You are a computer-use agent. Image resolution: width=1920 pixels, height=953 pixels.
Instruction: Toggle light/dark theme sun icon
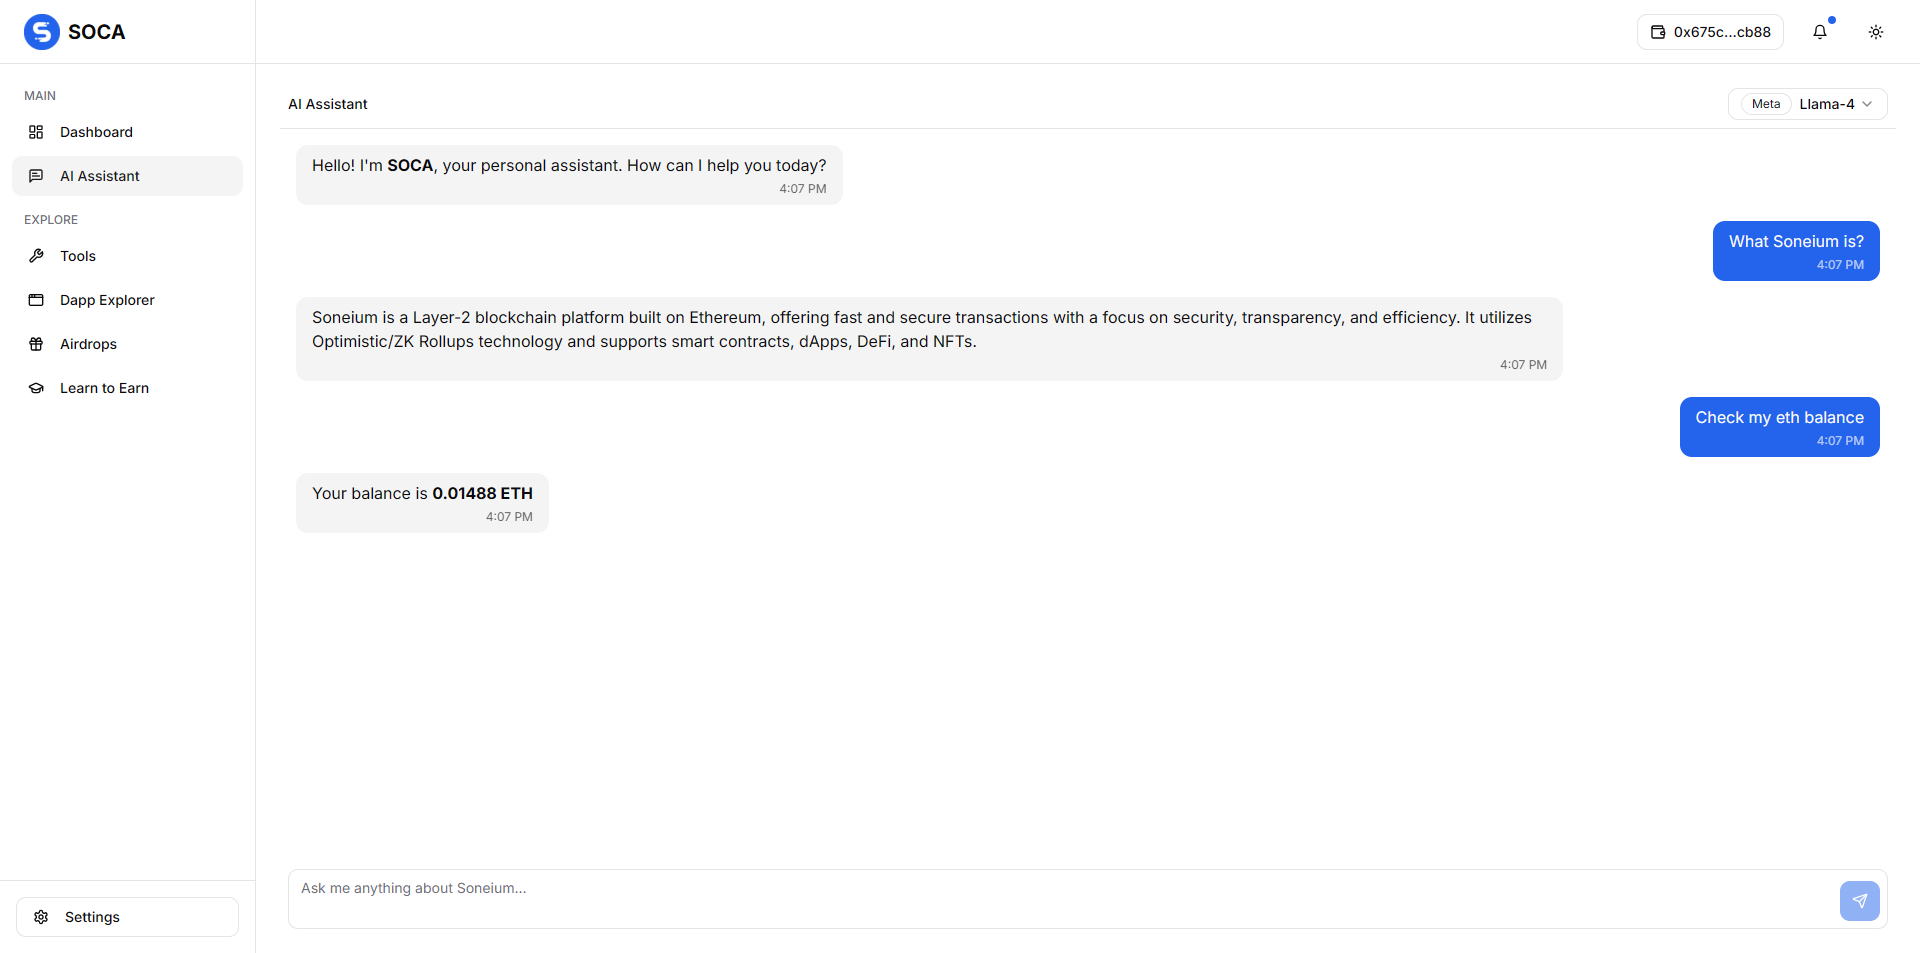1876,32
